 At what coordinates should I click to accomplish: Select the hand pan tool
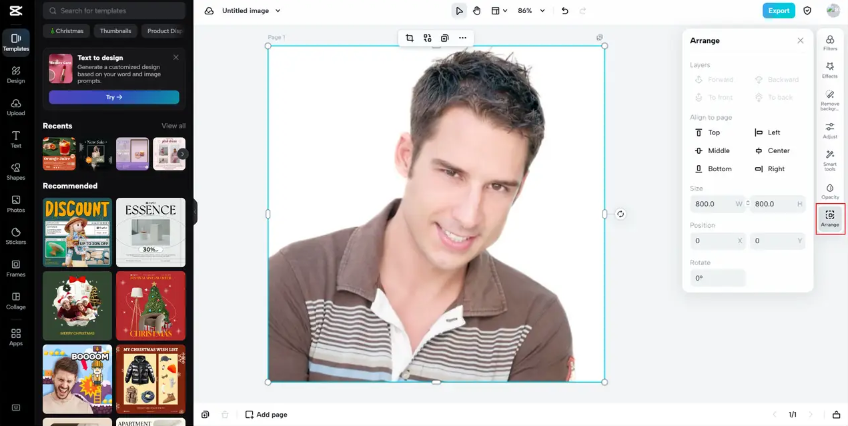click(476, 11)
